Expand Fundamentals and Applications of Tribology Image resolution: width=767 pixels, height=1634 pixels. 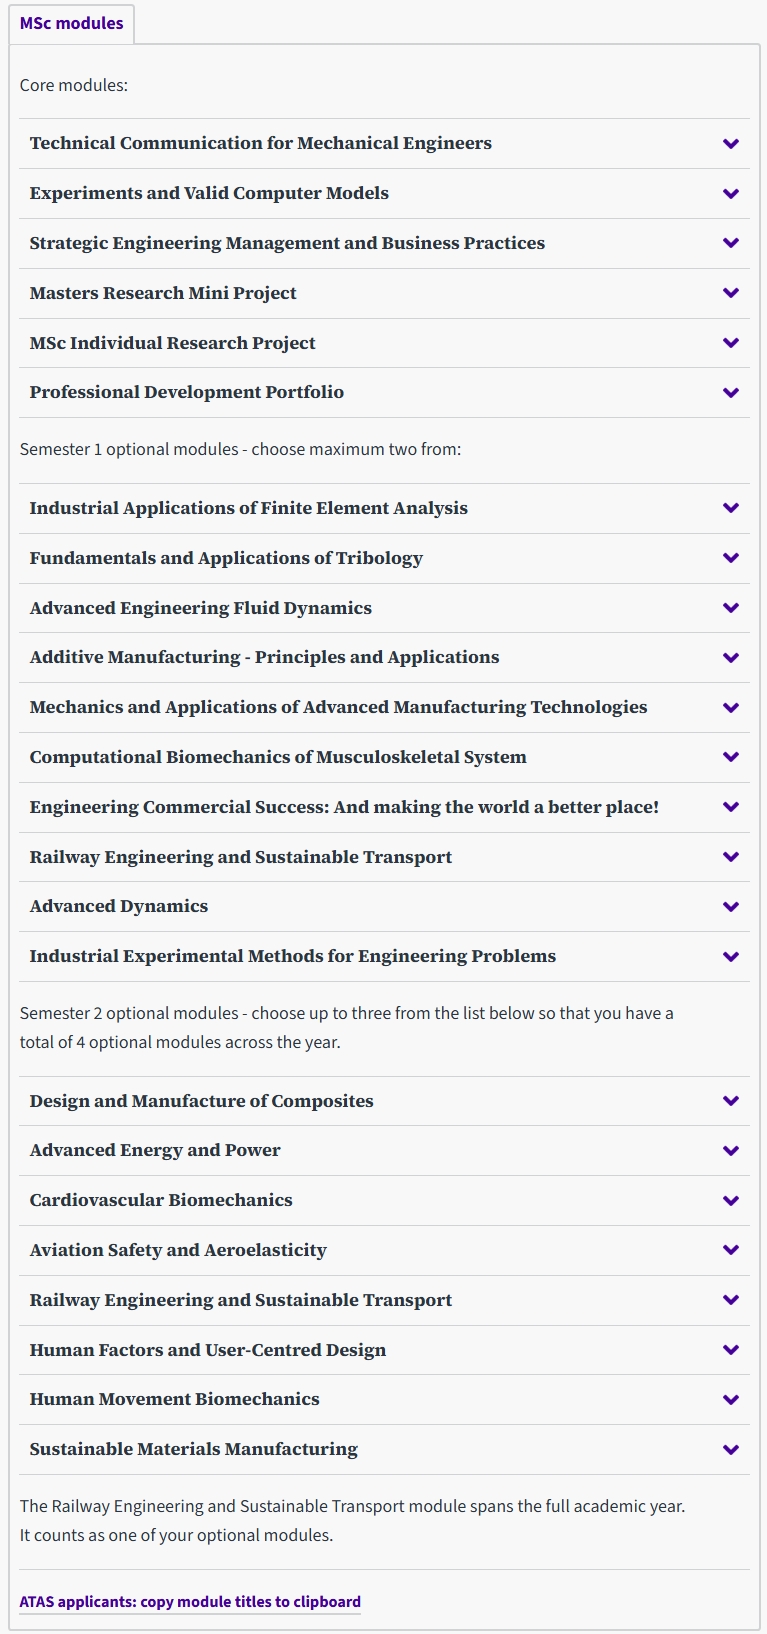(226, 558)
